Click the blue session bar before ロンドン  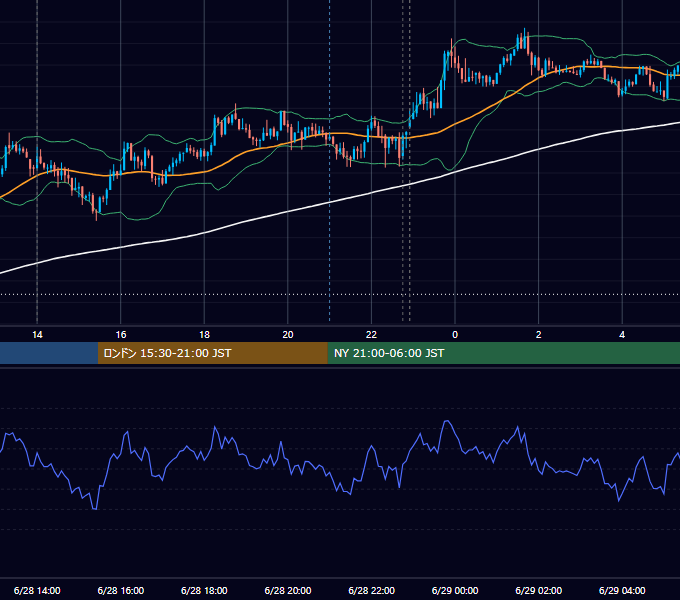click(x=49, y=353)
